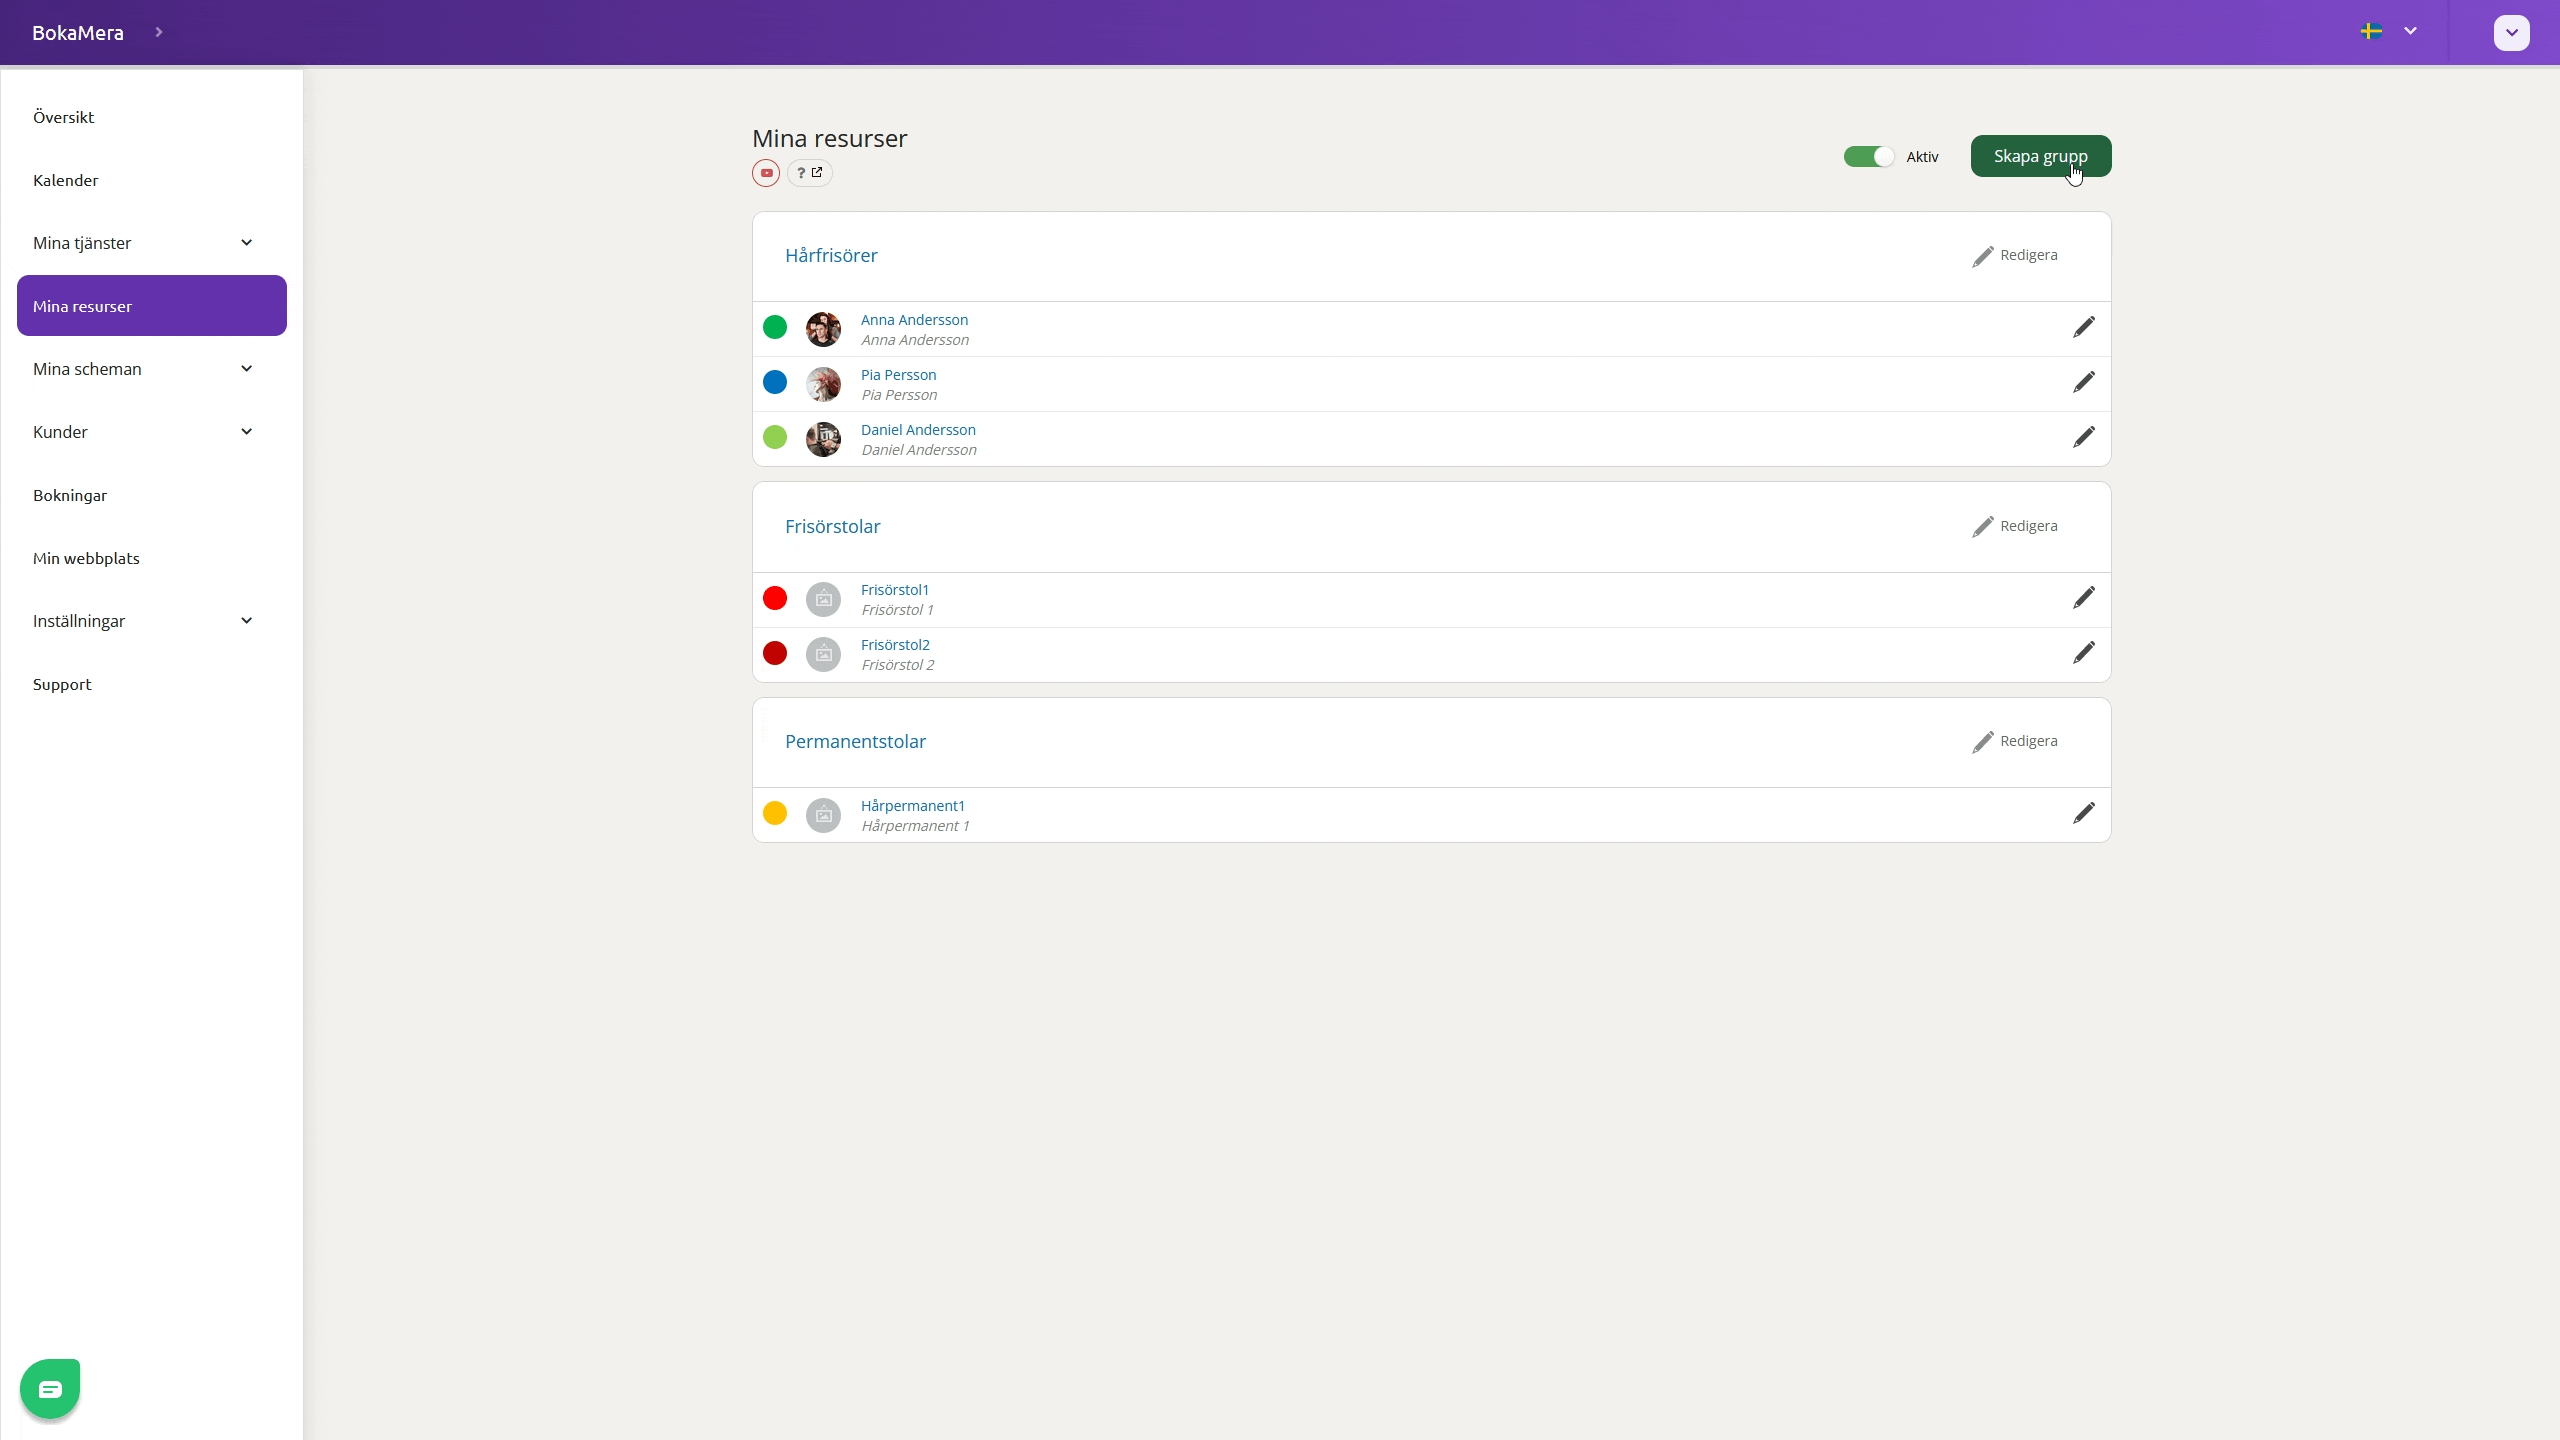Open the Hårpermanent1 resource link

click(x=913, y=806)
